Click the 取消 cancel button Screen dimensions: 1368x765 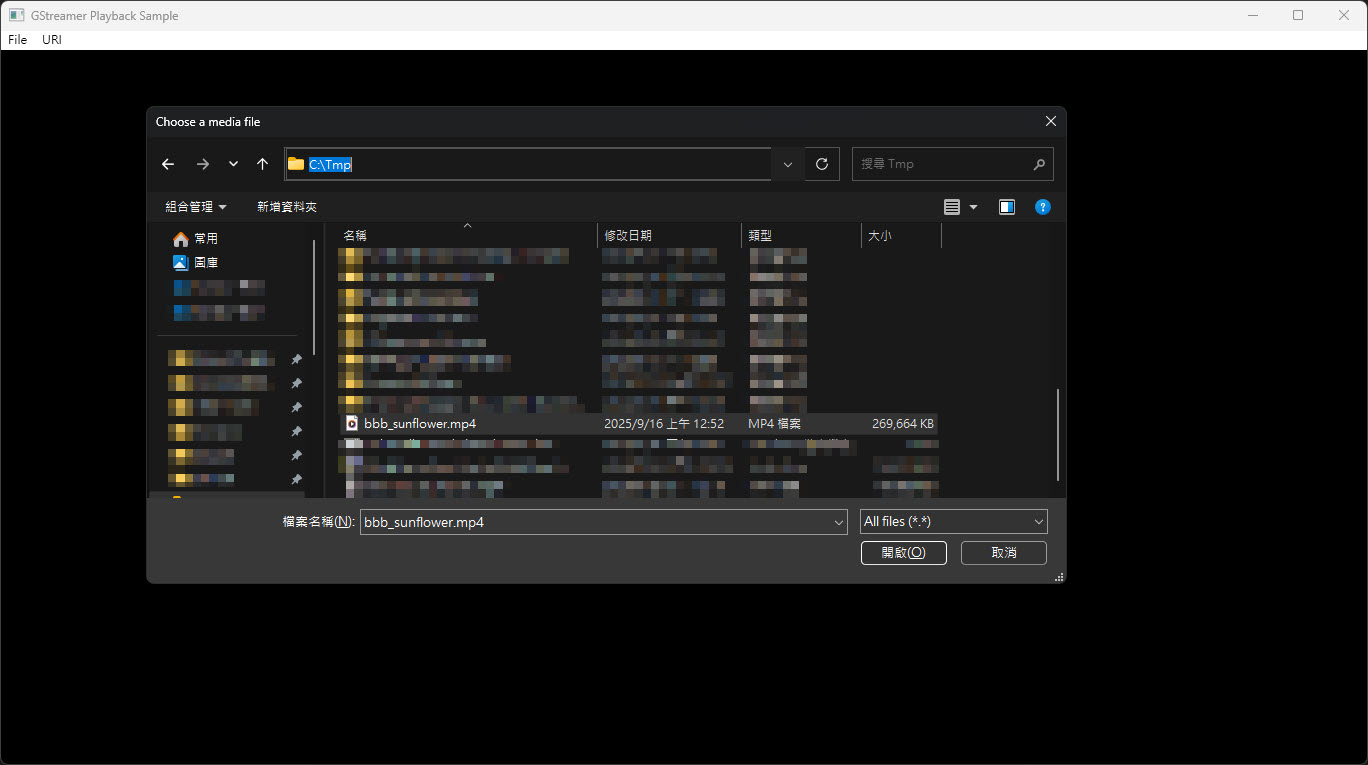[x=1003, y=553]
